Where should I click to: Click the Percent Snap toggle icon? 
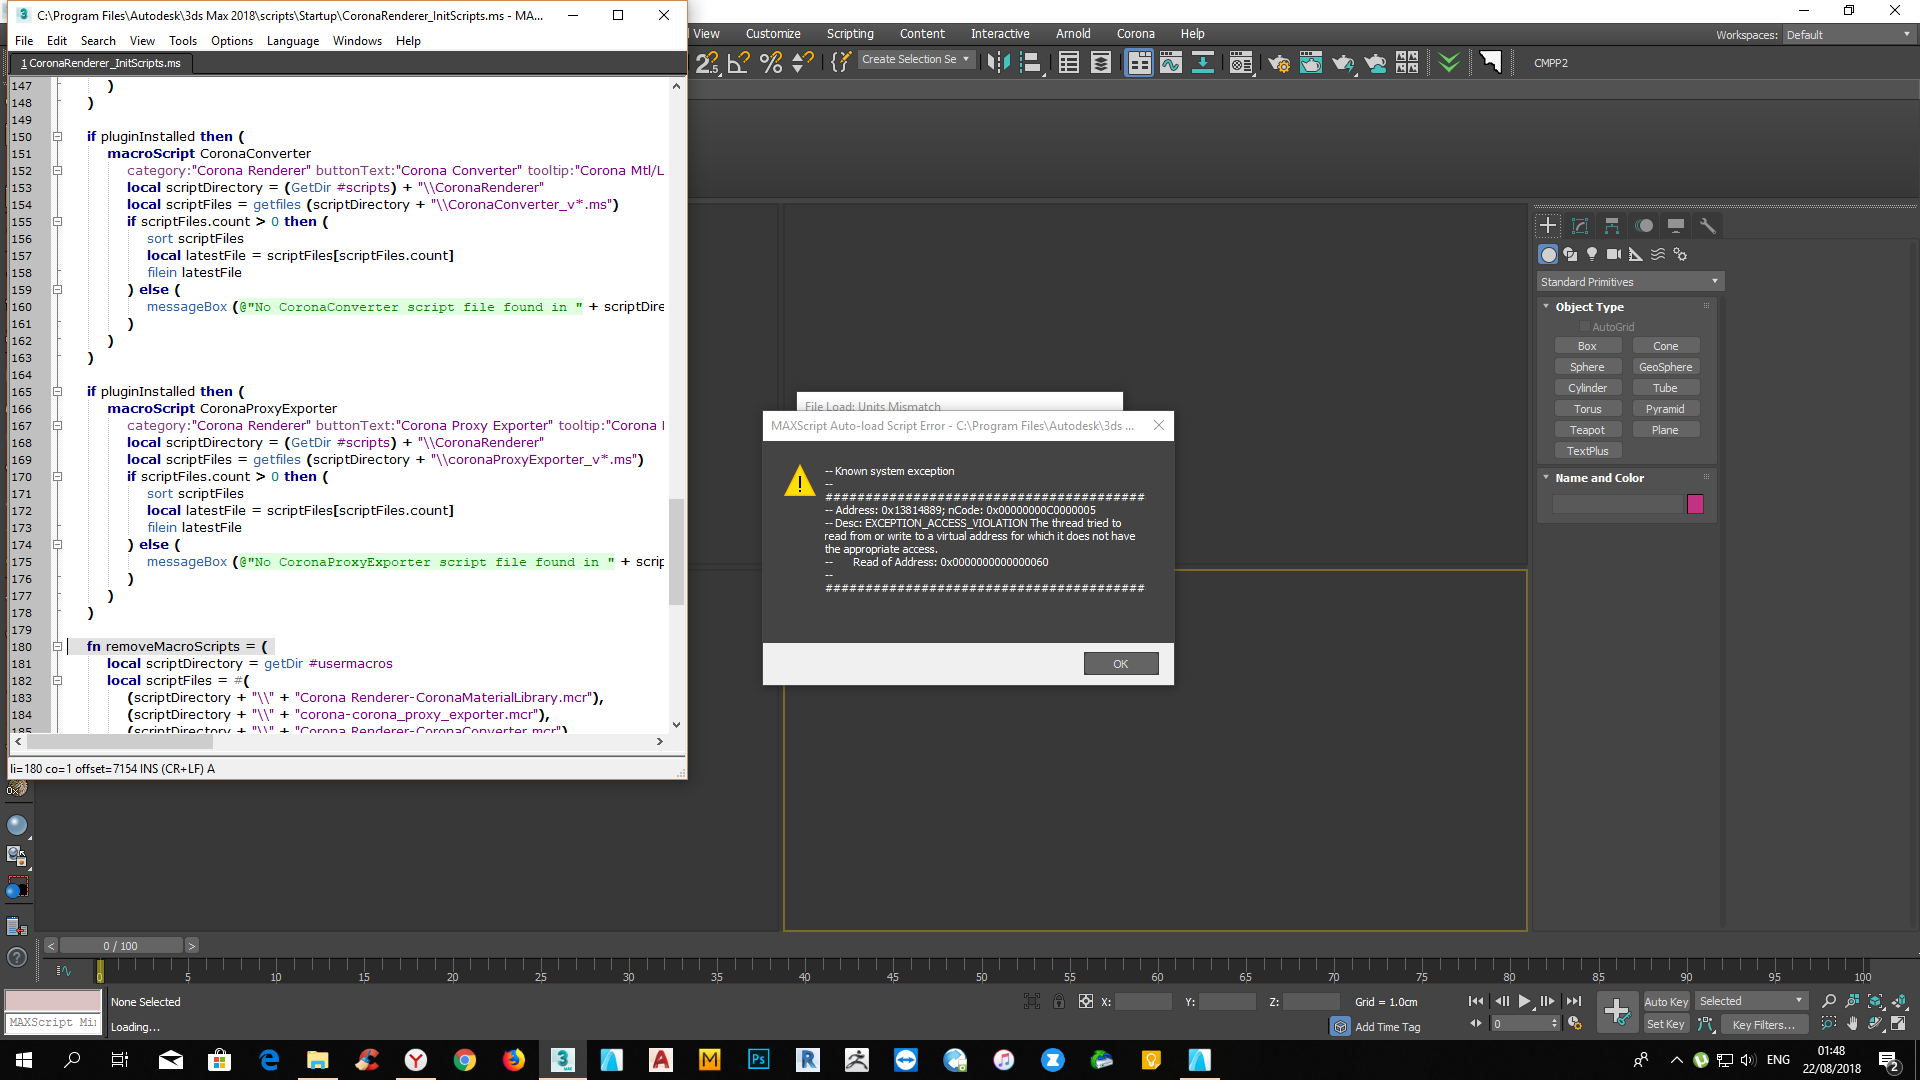click(x=771, y=63)
